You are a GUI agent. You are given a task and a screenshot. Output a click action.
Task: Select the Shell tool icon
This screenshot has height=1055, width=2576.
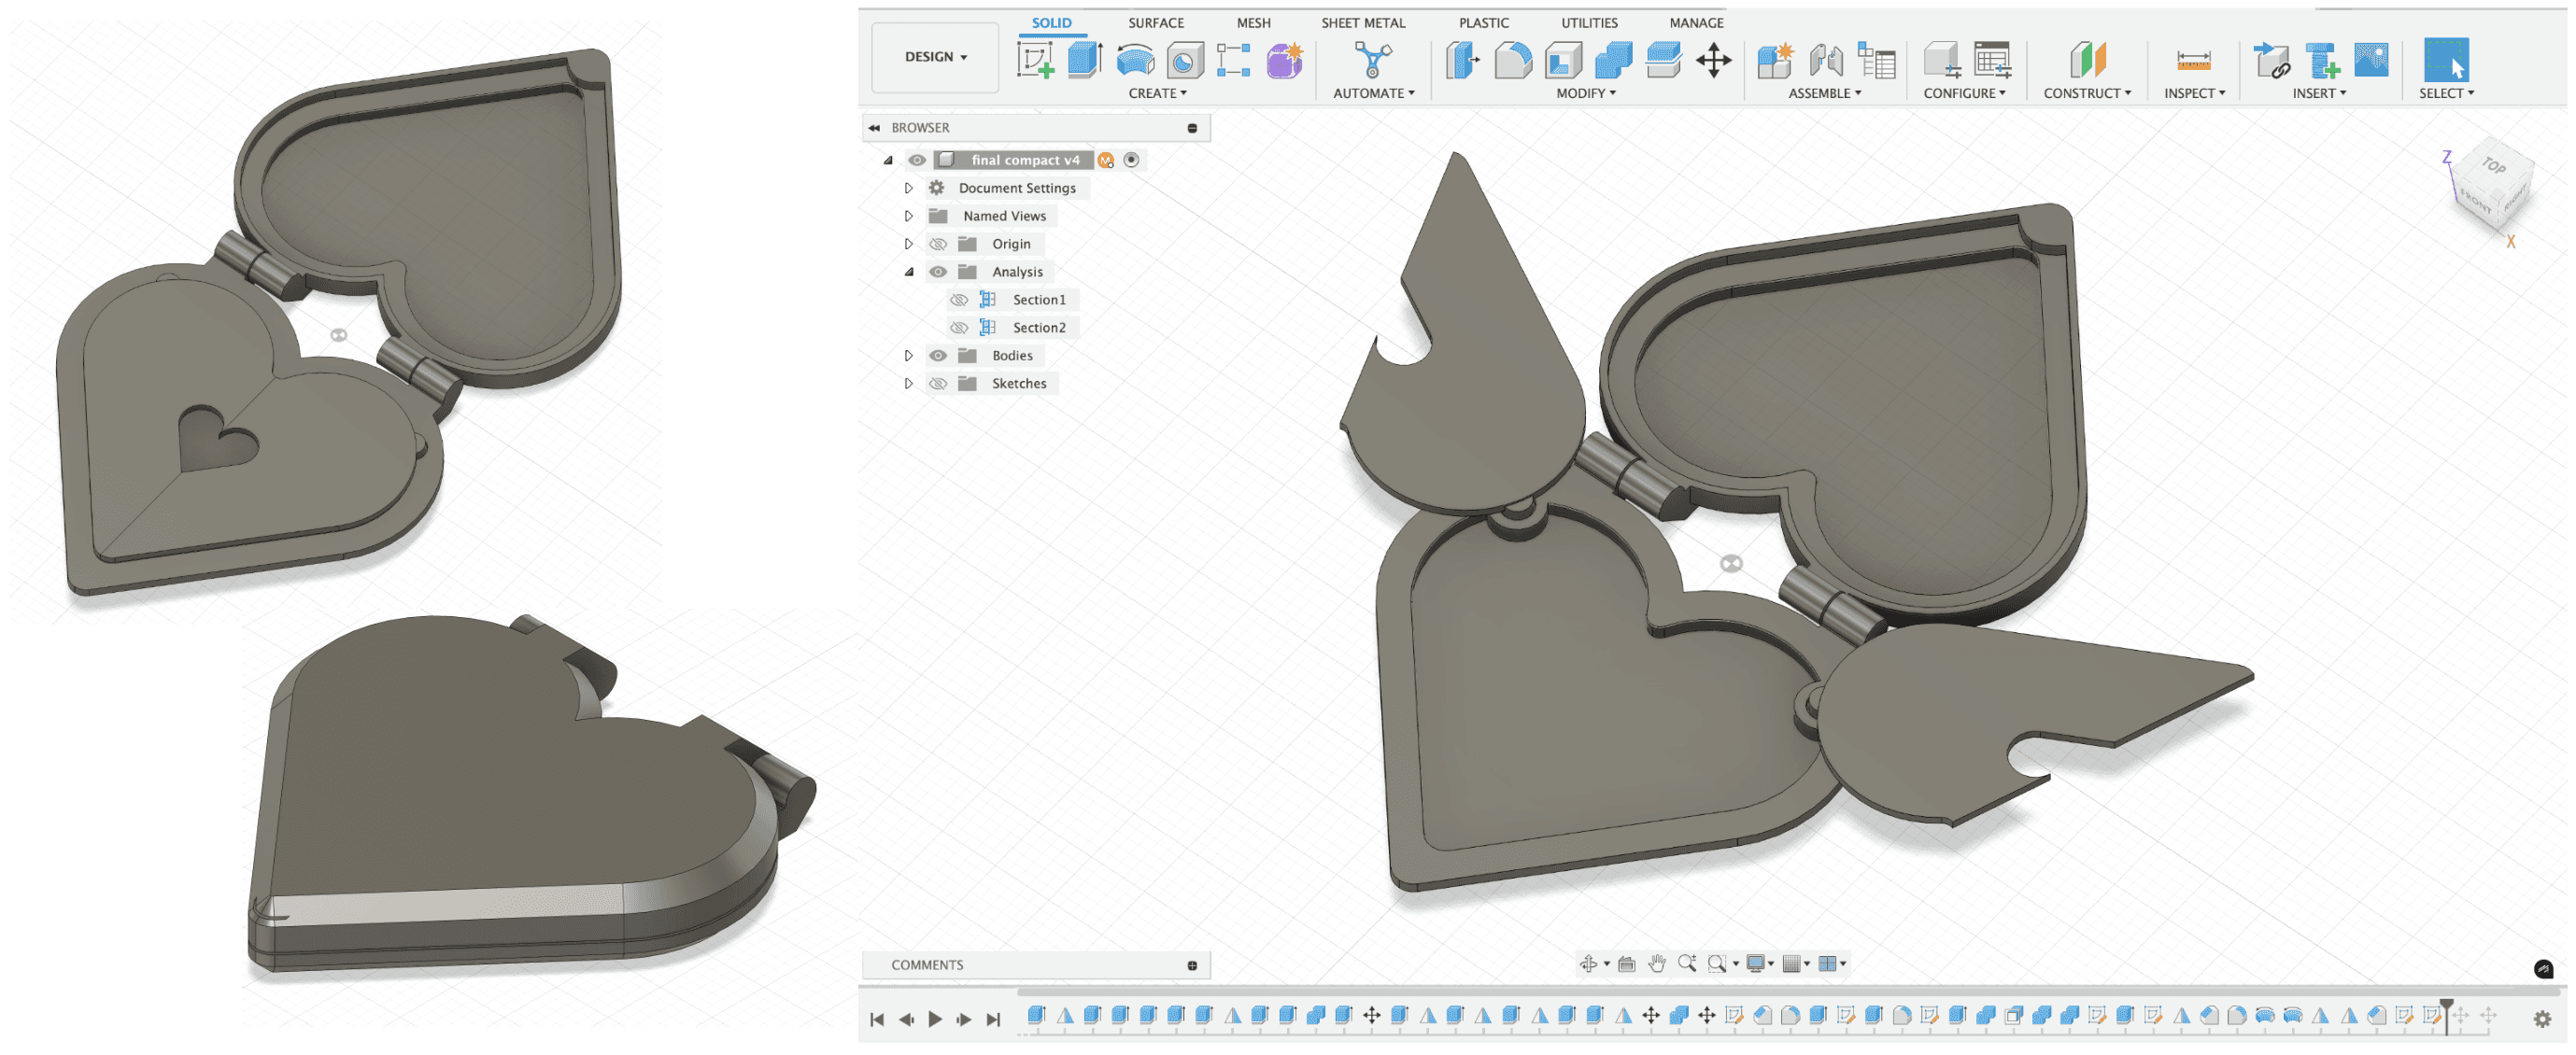(1563, 60)
